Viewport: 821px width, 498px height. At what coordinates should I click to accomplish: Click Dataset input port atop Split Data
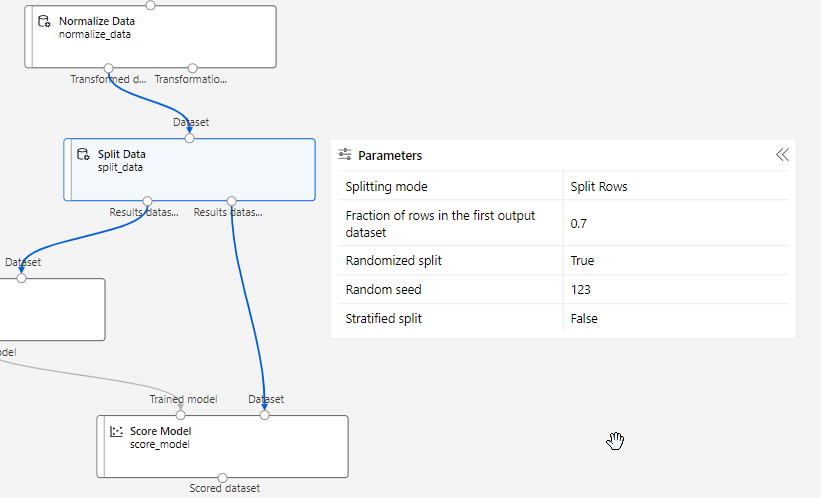point(190,138)
